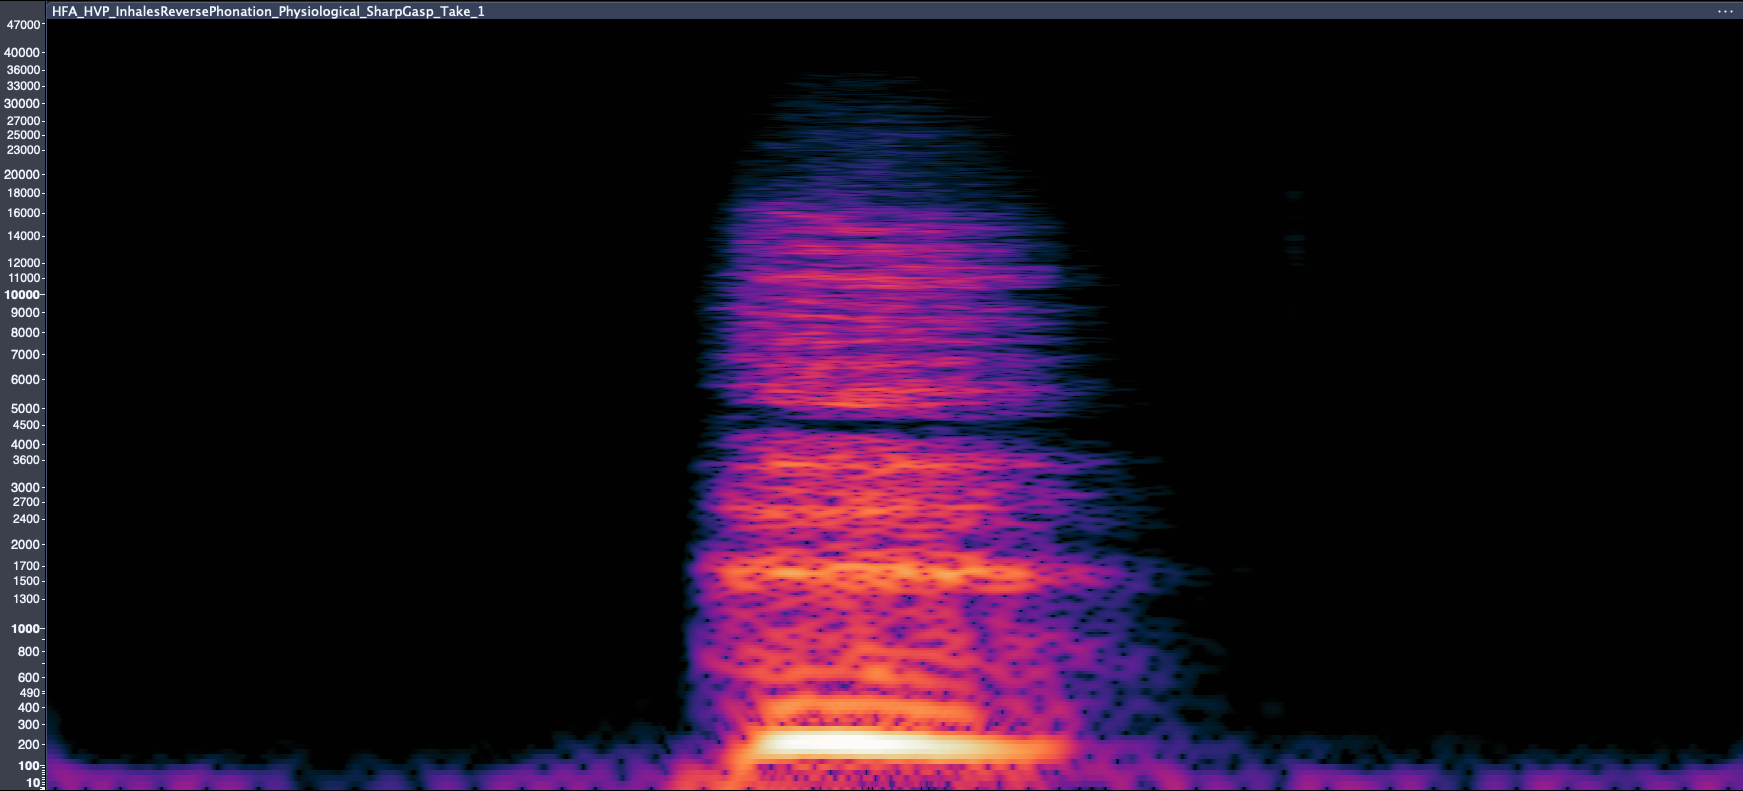Screen dimensions: 1743x791
Task: Click the 490 frequency axis label
Action: 30,693
